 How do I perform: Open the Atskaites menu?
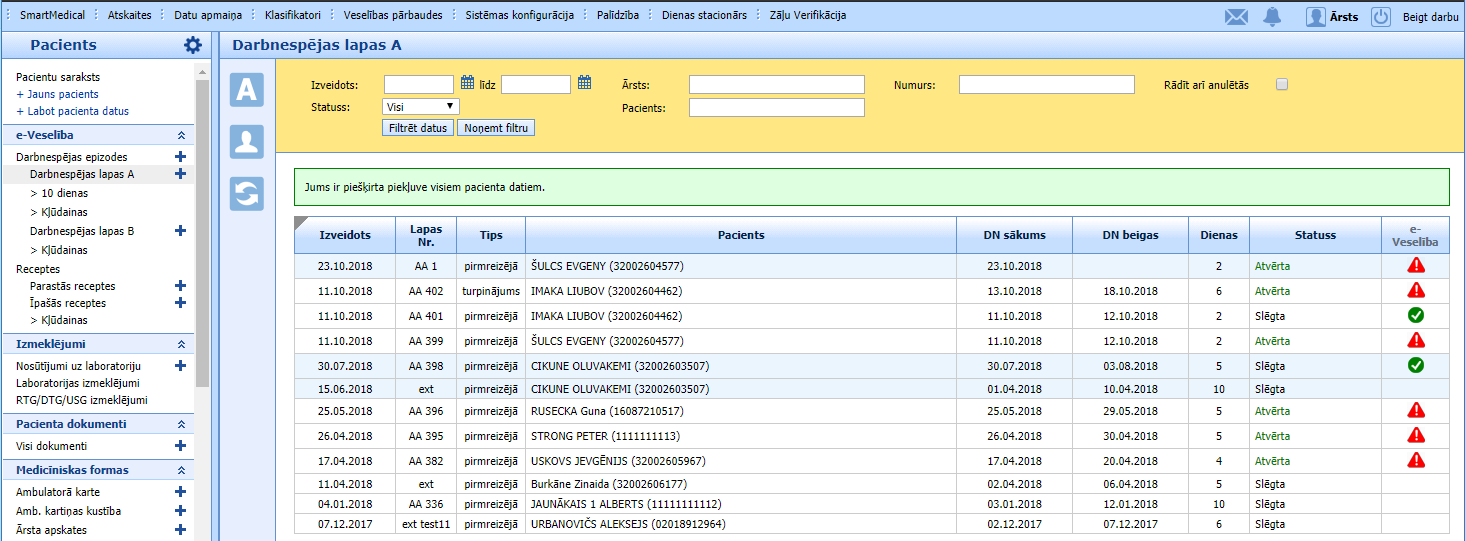pos(129,16)
